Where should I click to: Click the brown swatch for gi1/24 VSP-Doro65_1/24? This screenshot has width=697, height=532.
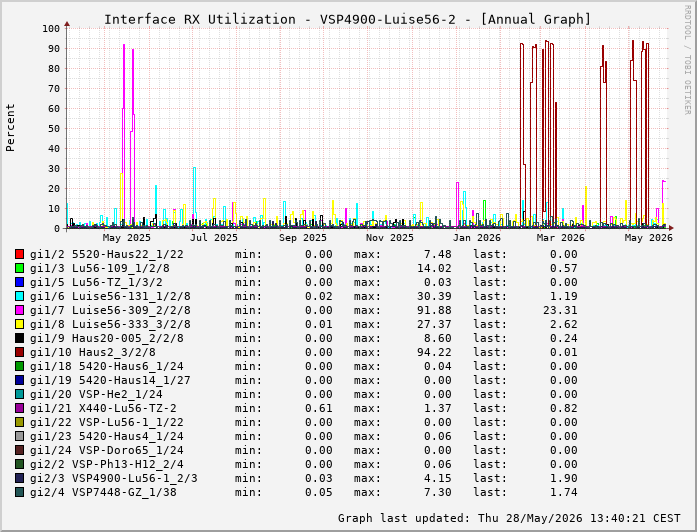click(19, 450)
